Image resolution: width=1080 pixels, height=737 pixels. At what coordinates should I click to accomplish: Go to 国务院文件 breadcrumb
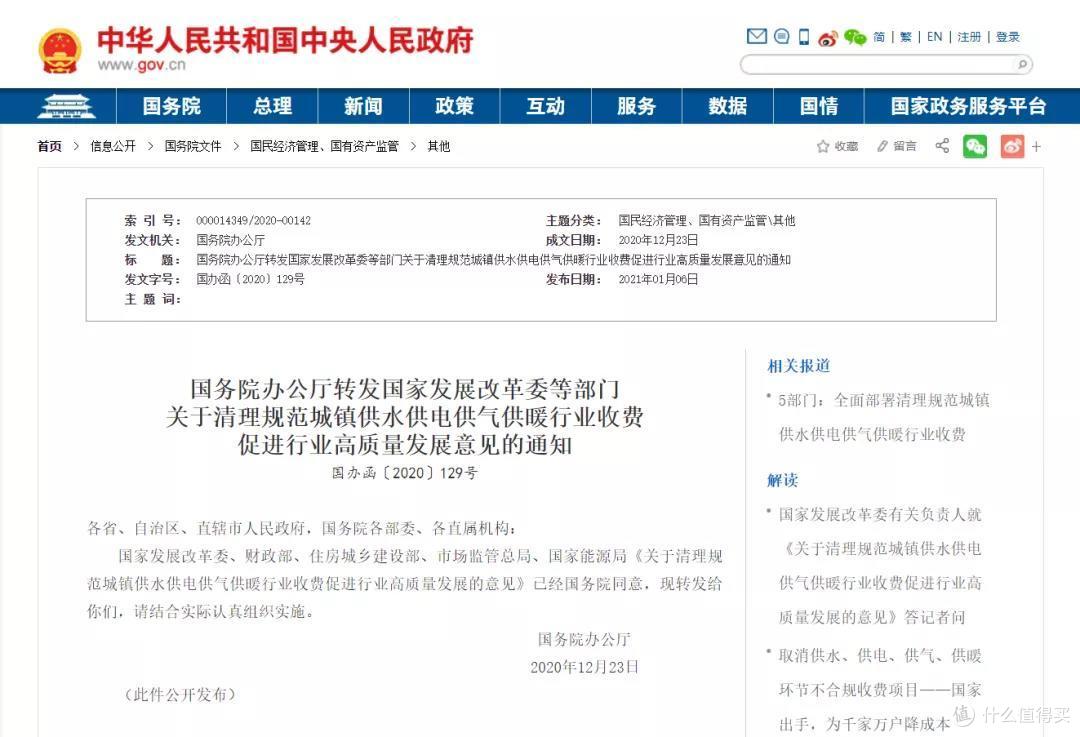tap(193, 146)
